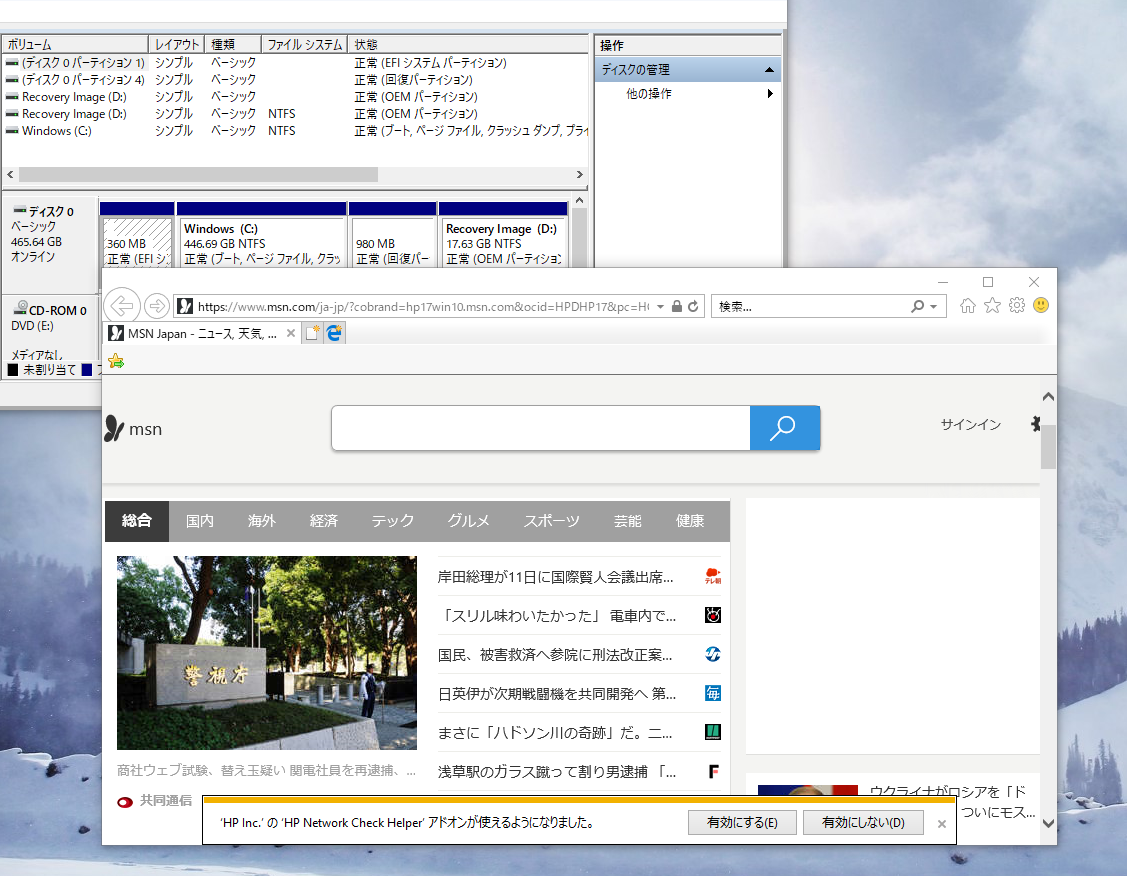This screenshot has height=876, width=1127.
Task: Click the site lock security icon
Action: coord(675,306)
